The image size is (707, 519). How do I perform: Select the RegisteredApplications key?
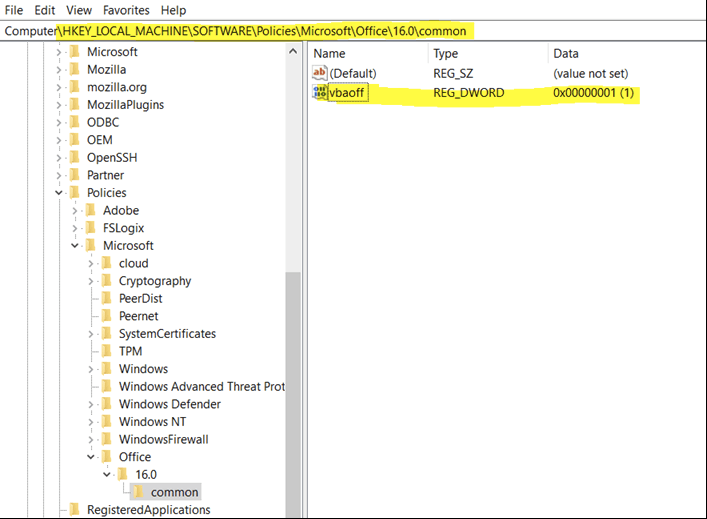coord(148,510)
